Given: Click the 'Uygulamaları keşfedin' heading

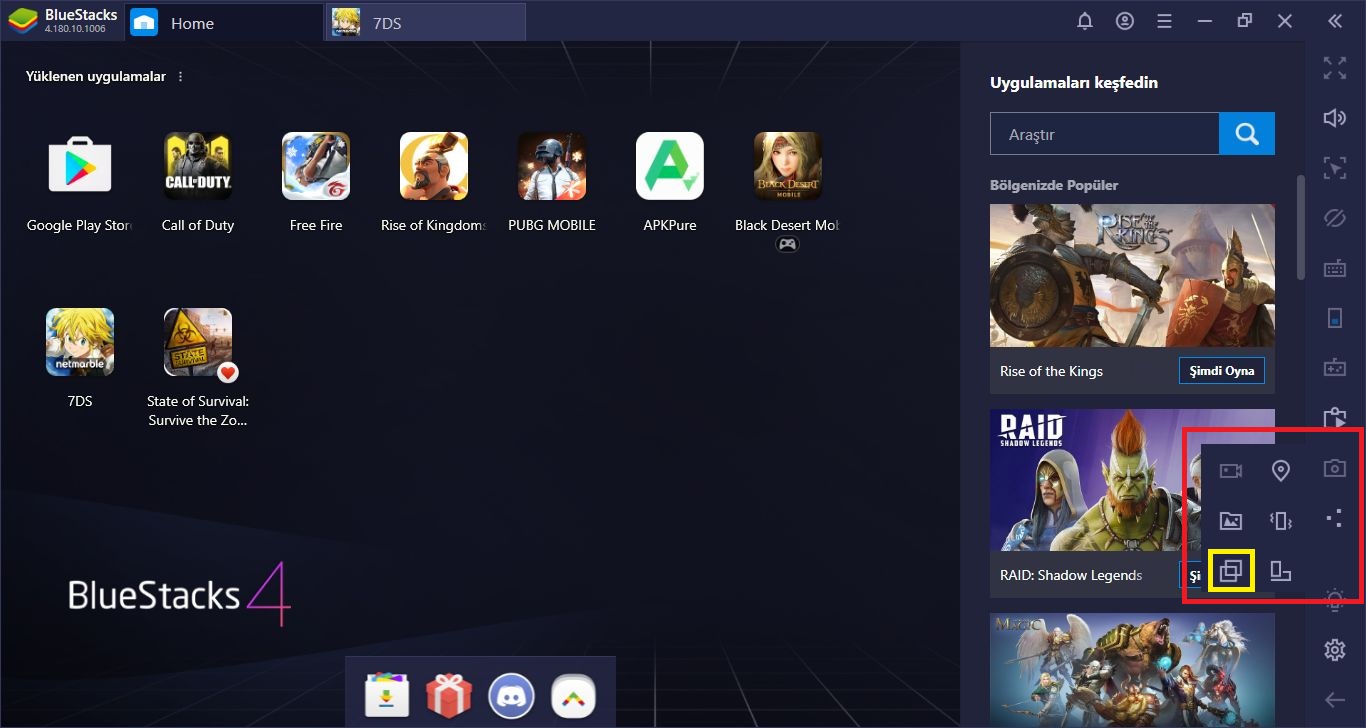Looking at the screenshot, I should pyautogui.click(x=1074, y=83).
